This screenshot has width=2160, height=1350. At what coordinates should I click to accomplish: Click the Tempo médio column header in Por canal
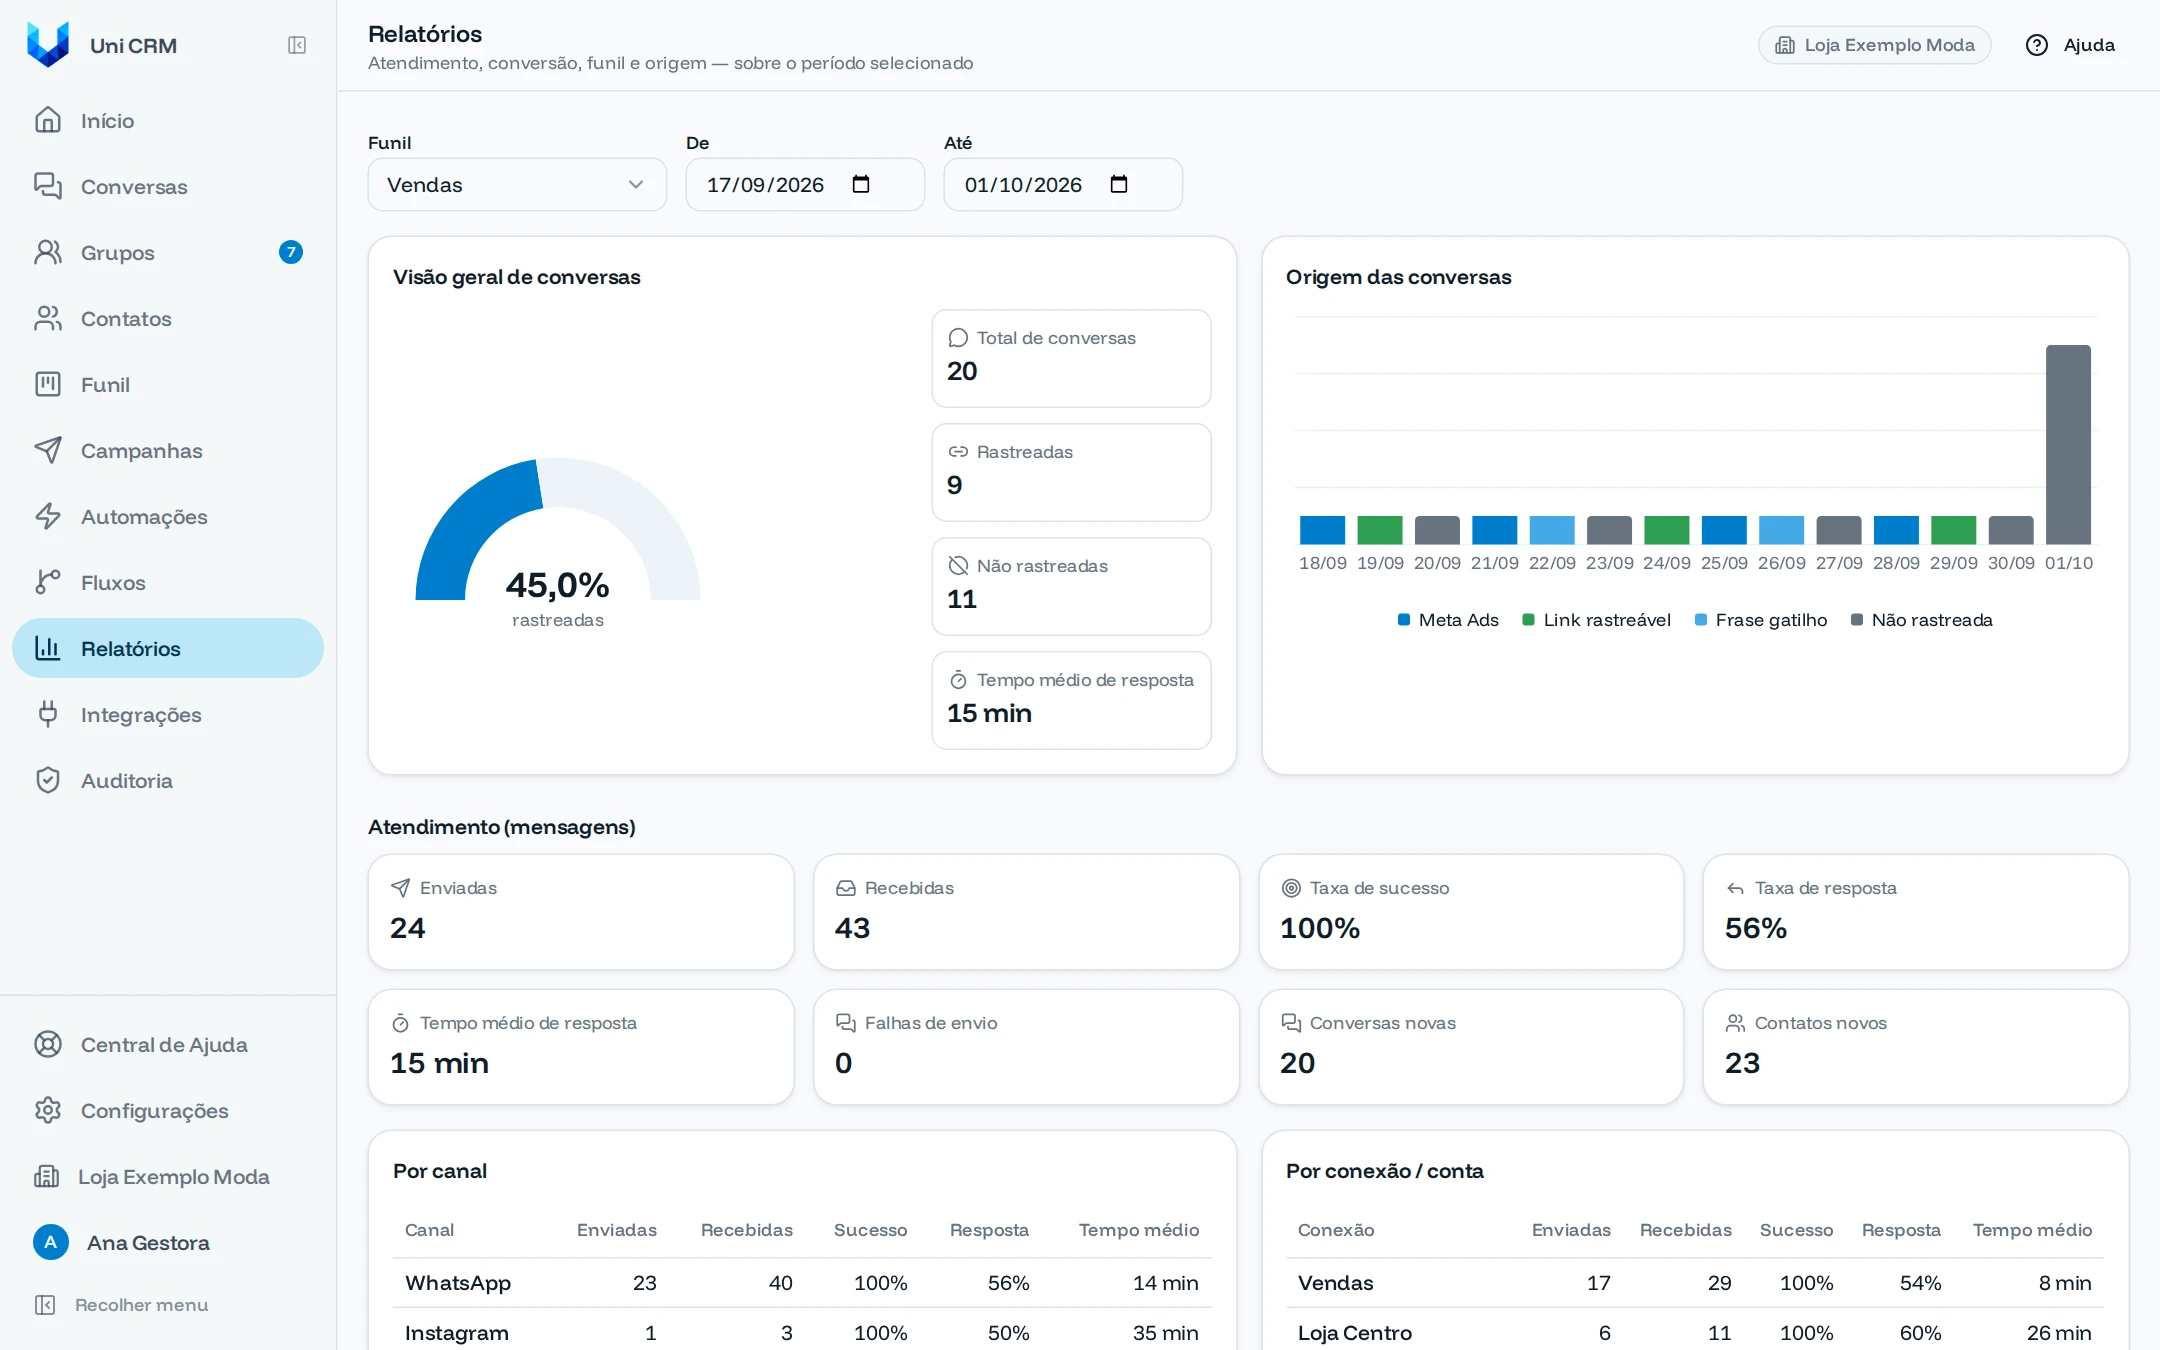(x=1139, y=1230)
